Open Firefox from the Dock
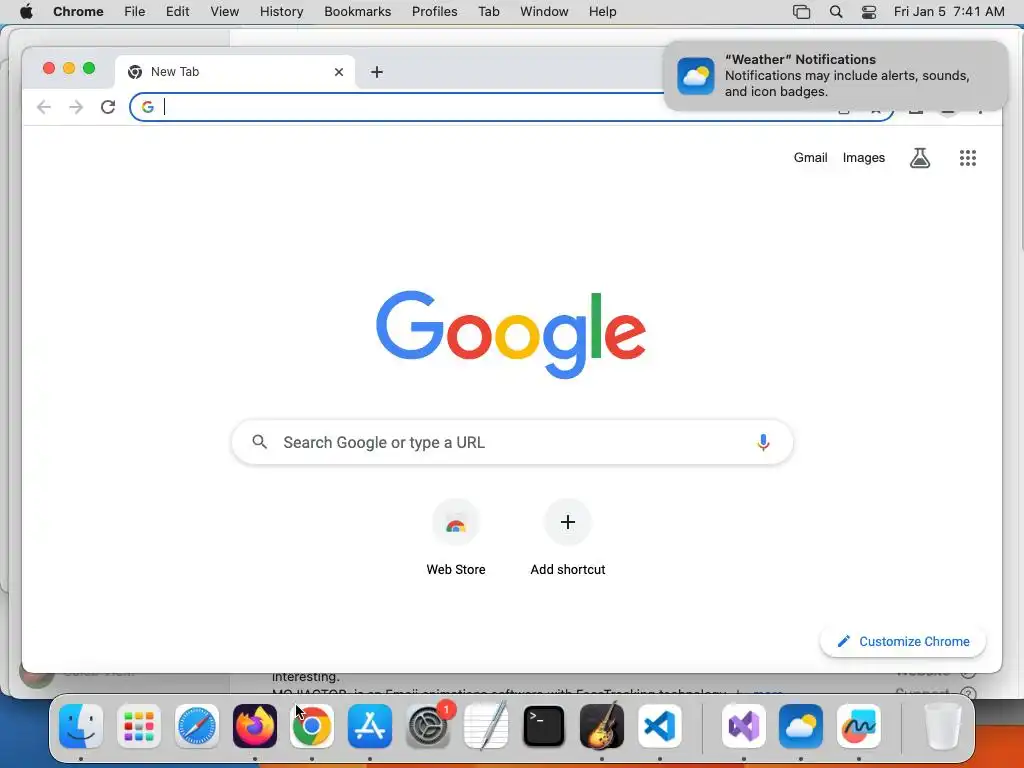This screenshot has height=768, width=1024. pos(255,726)
